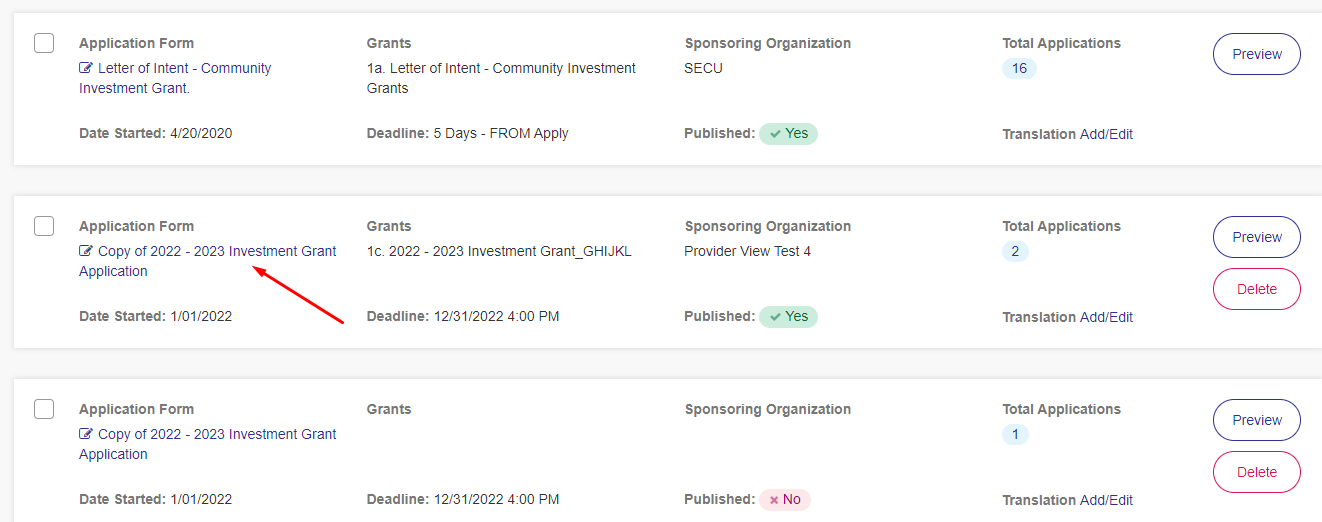Delete the Provider View Test 4 form
Viewport: 1322px width, 522px height.
pyautogui.click(x=1257, y=289)
